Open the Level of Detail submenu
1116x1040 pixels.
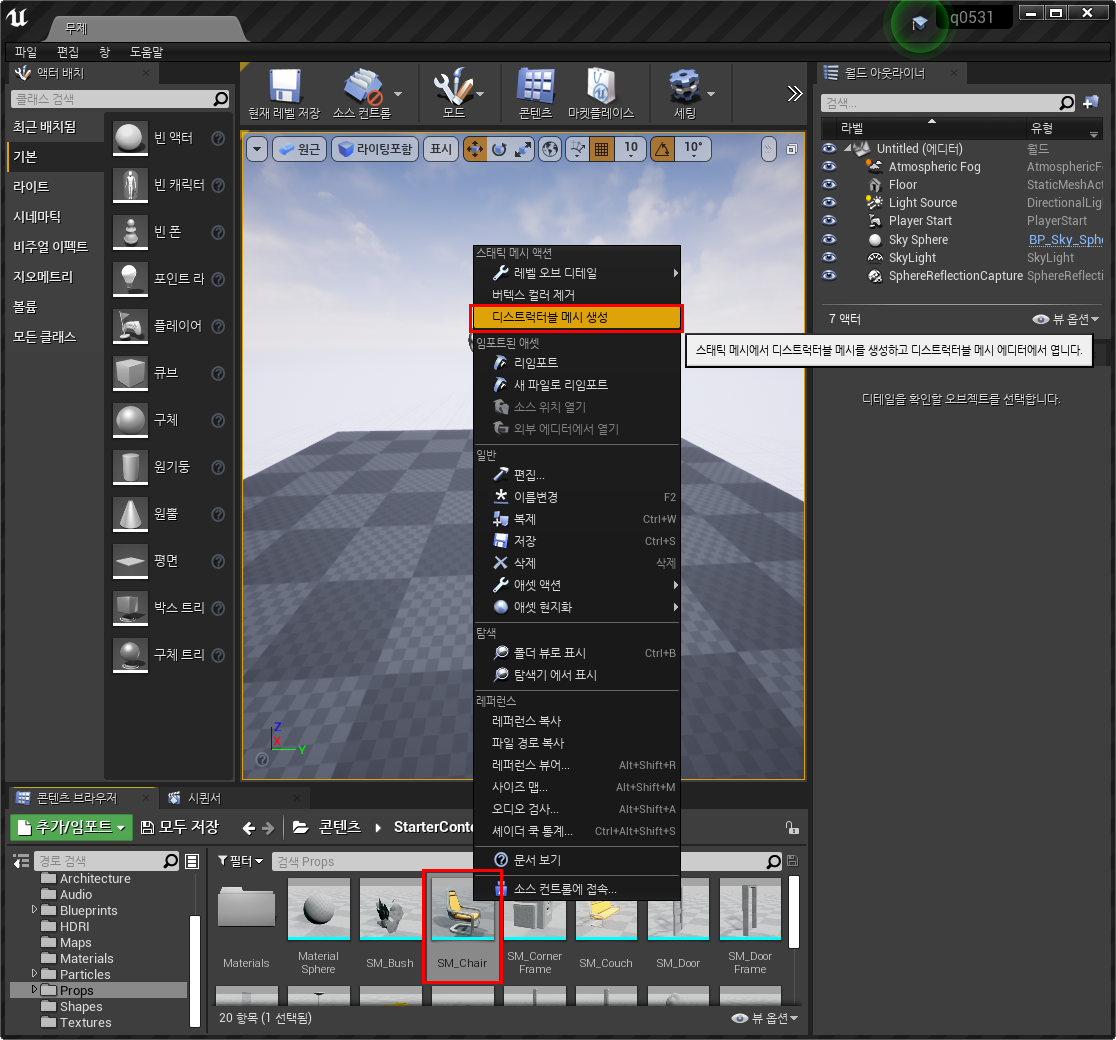(x=577, y=273)
